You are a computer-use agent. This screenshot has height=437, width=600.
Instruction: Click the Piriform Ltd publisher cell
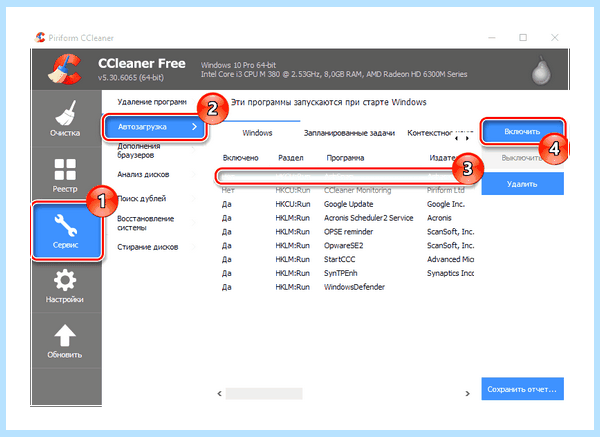[x=446, y=190]
